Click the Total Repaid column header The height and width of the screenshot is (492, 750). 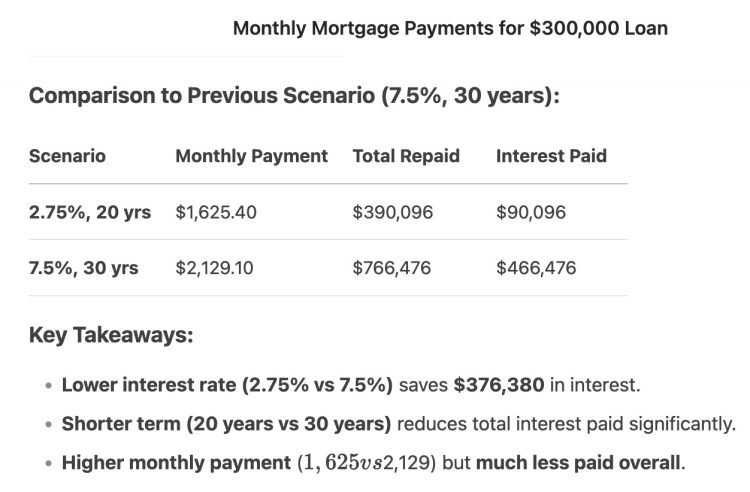406,156
